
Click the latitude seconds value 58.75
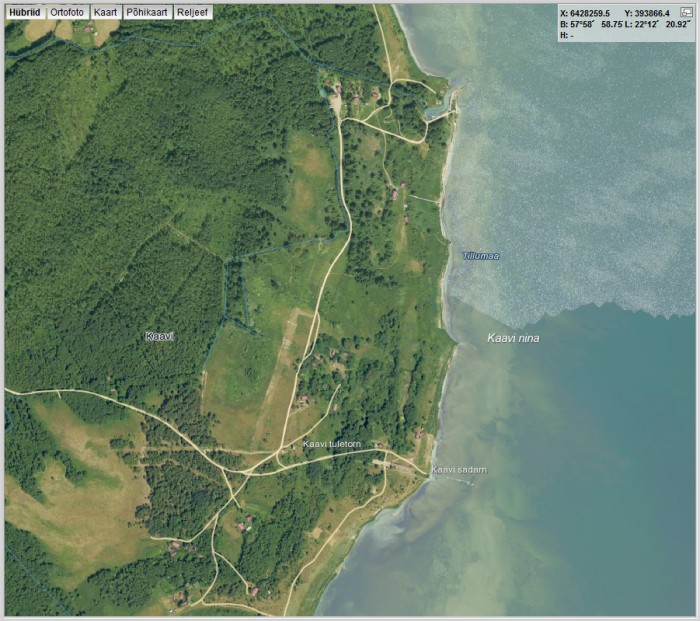coord(612,24)
